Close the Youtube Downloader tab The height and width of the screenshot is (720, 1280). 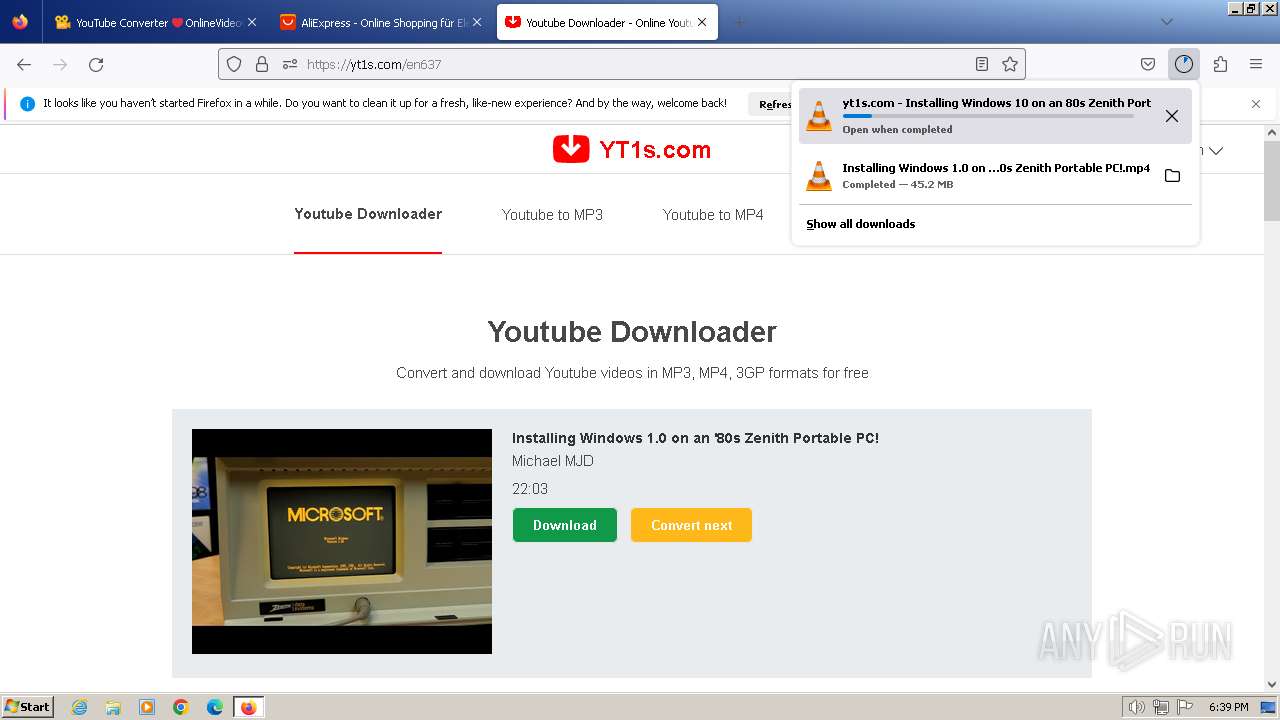pos(702,22)
